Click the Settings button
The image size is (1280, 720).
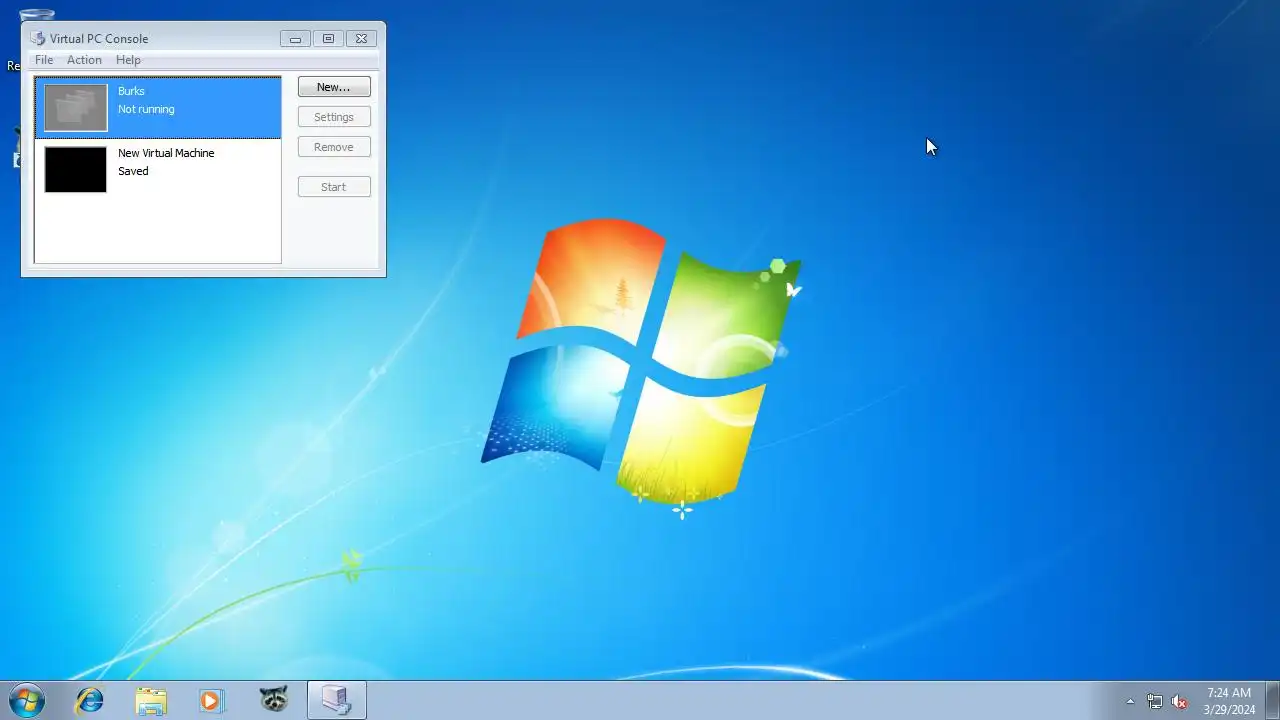click(x=334, y=117)
